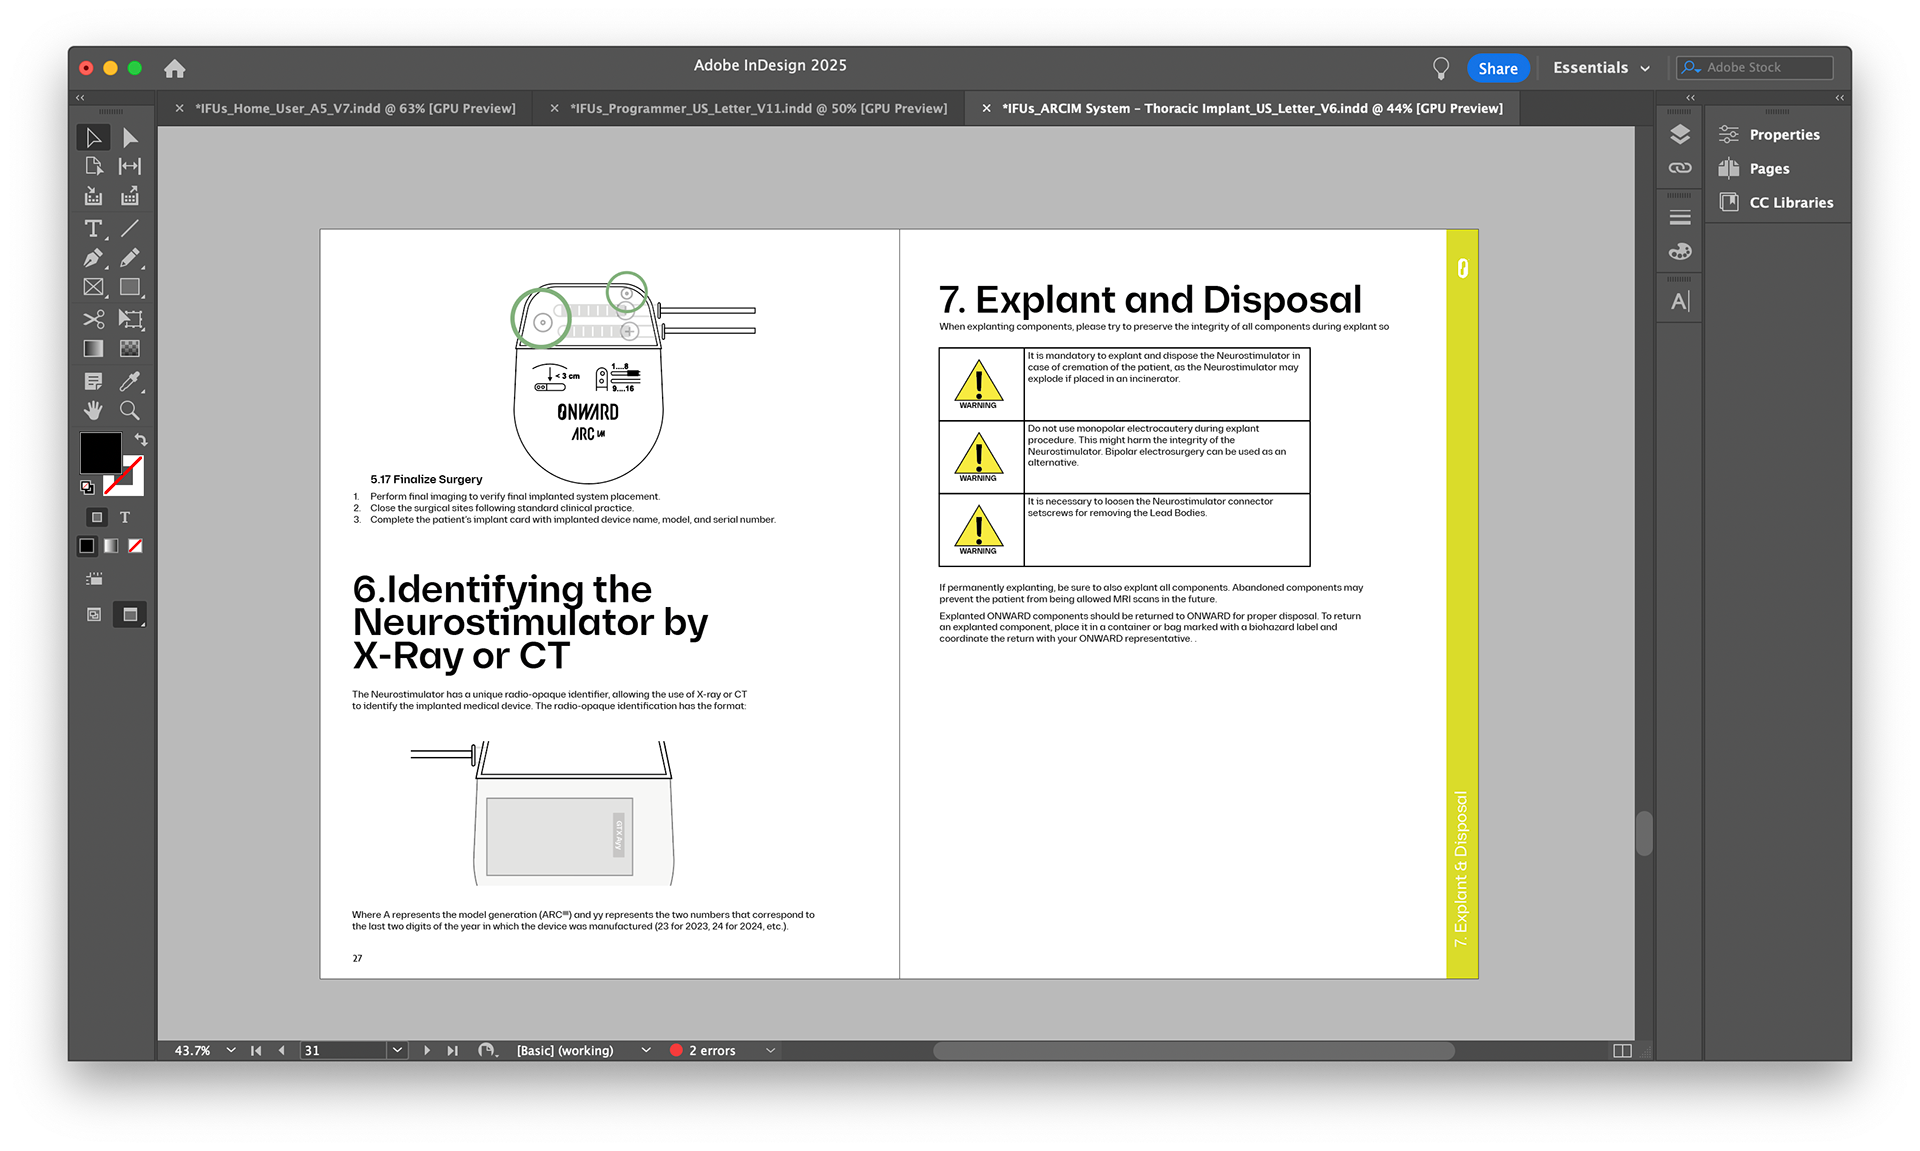Viewport: 1920px width, 1151px height.
Task: Toggle formatting affects text
Action: [x=125, y=517]
